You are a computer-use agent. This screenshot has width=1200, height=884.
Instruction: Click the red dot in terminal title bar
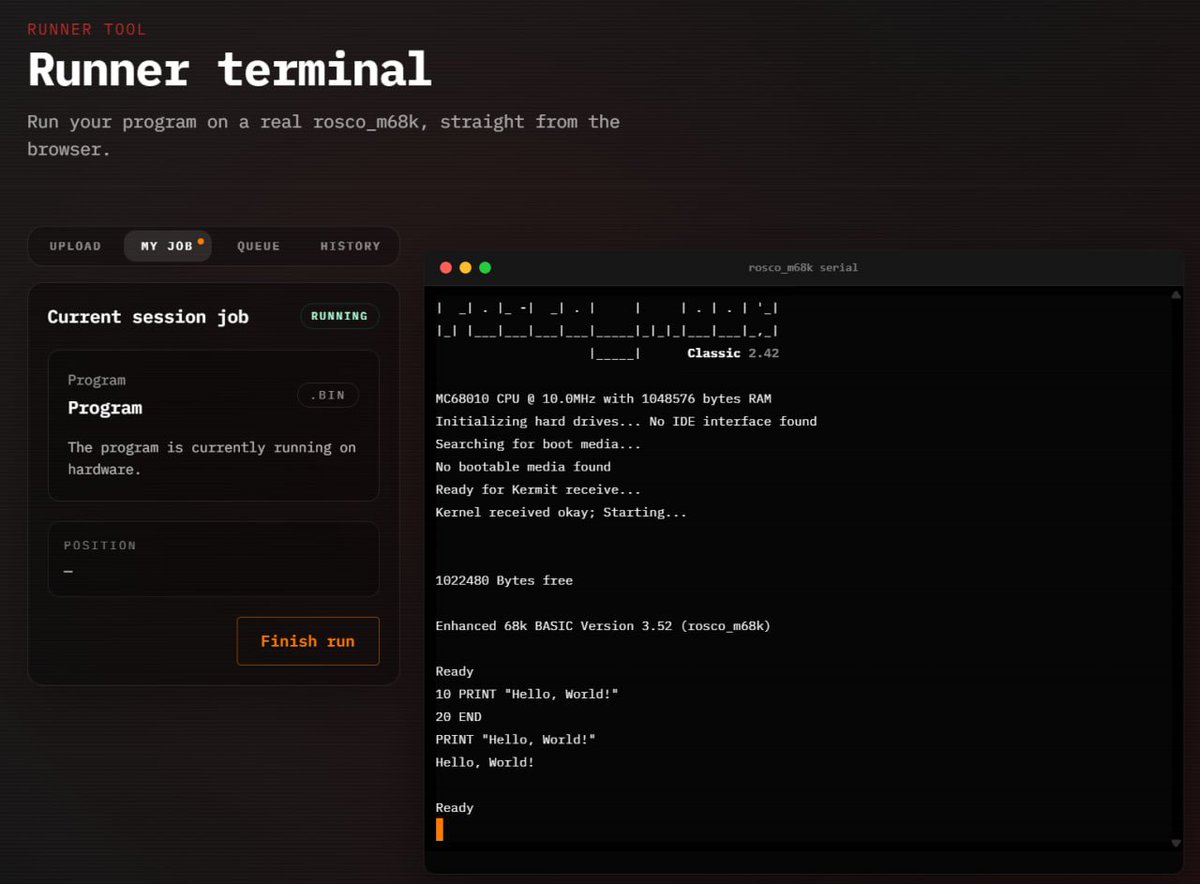coord(445,268)
